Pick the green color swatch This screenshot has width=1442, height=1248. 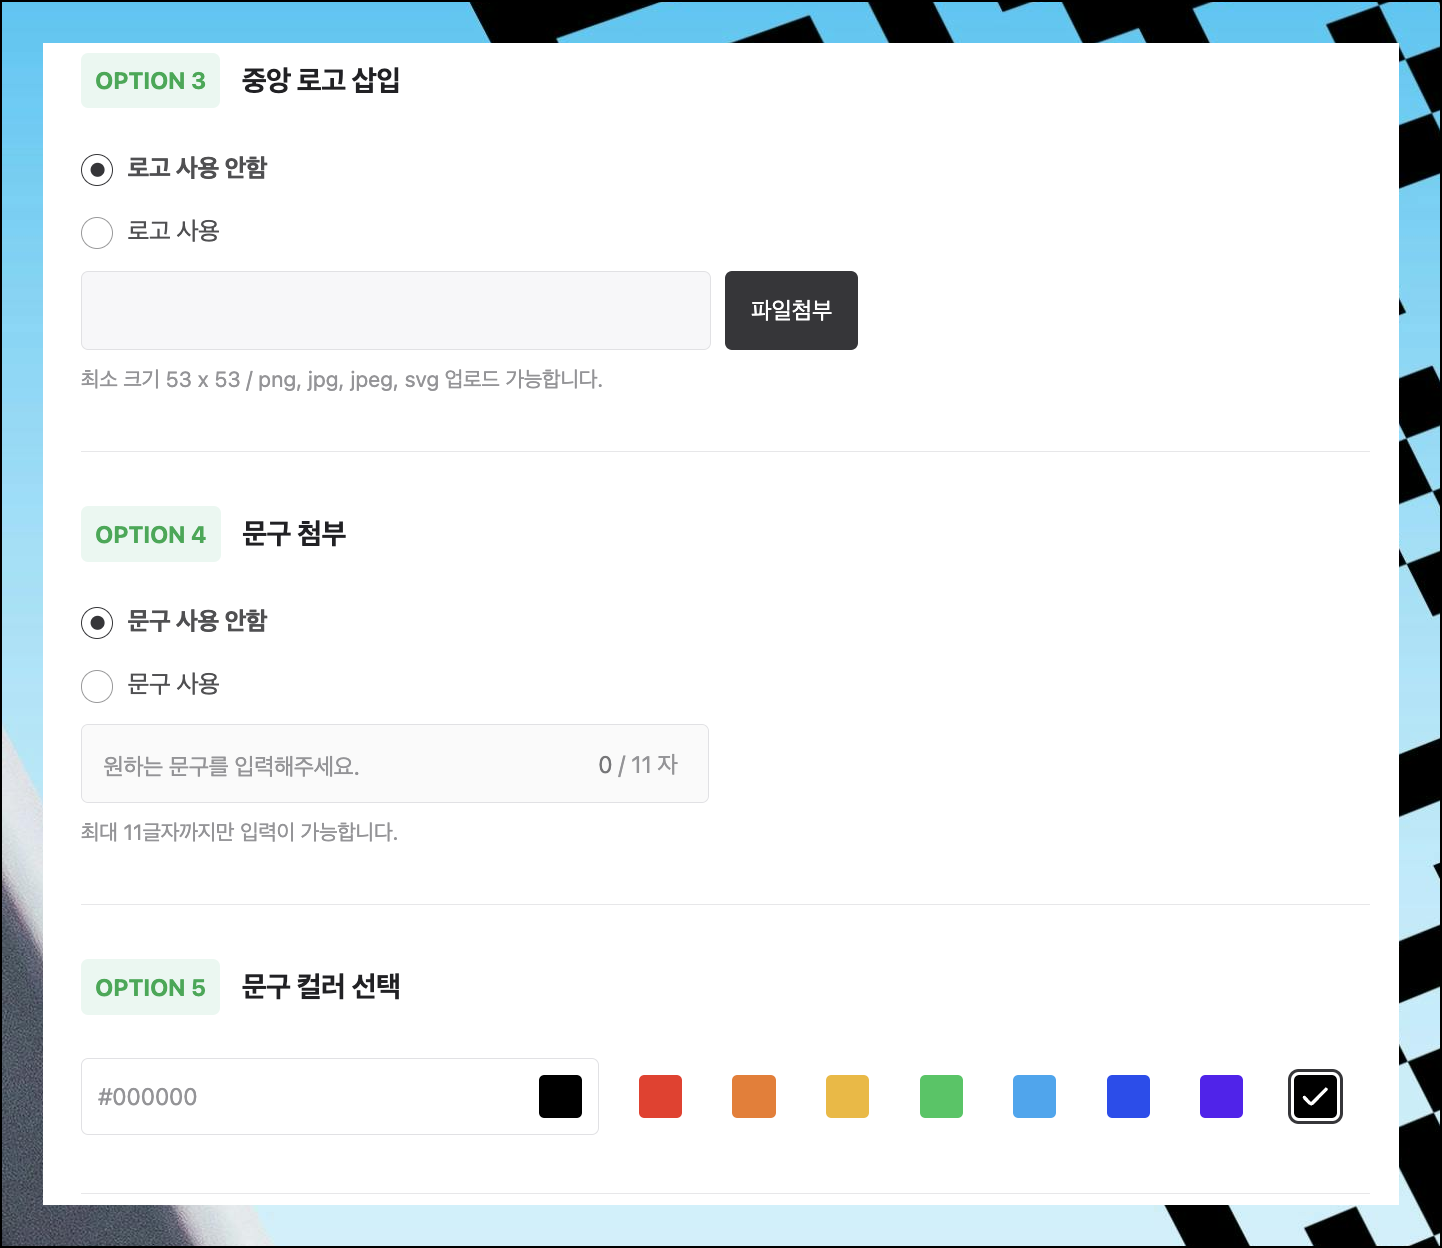(941, 1096)
